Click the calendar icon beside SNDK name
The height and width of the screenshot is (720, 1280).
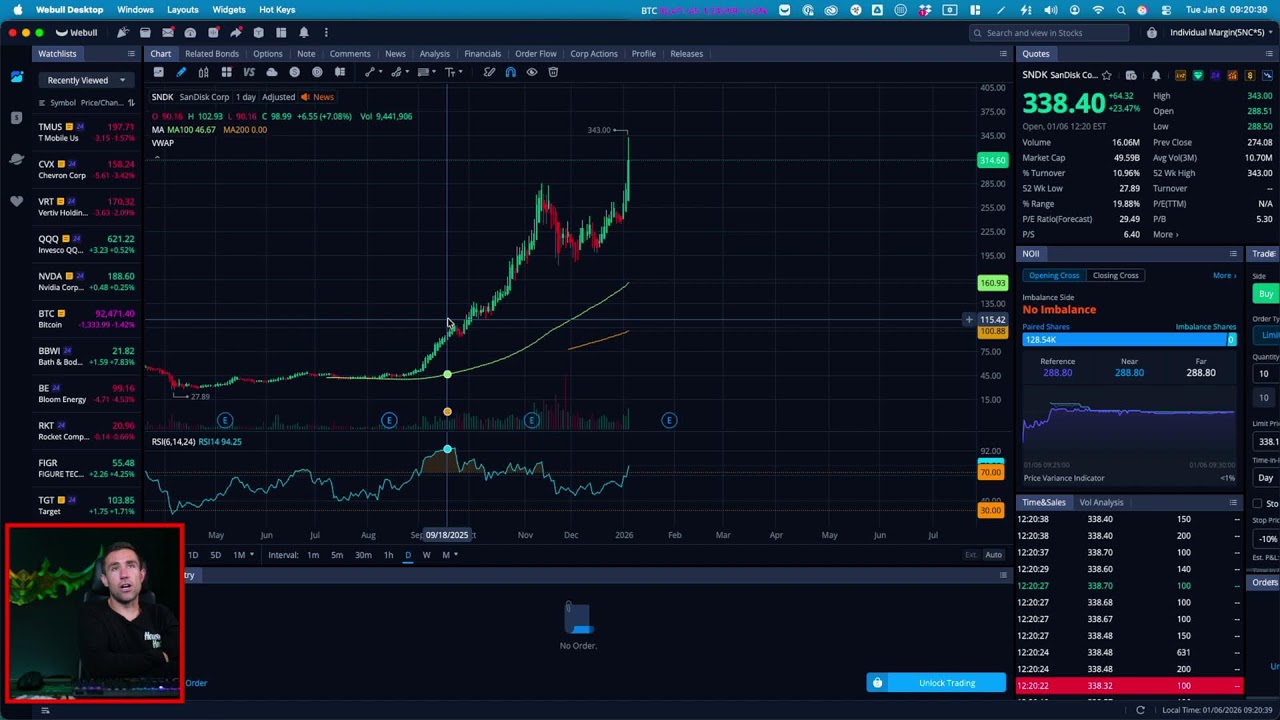1131,75
